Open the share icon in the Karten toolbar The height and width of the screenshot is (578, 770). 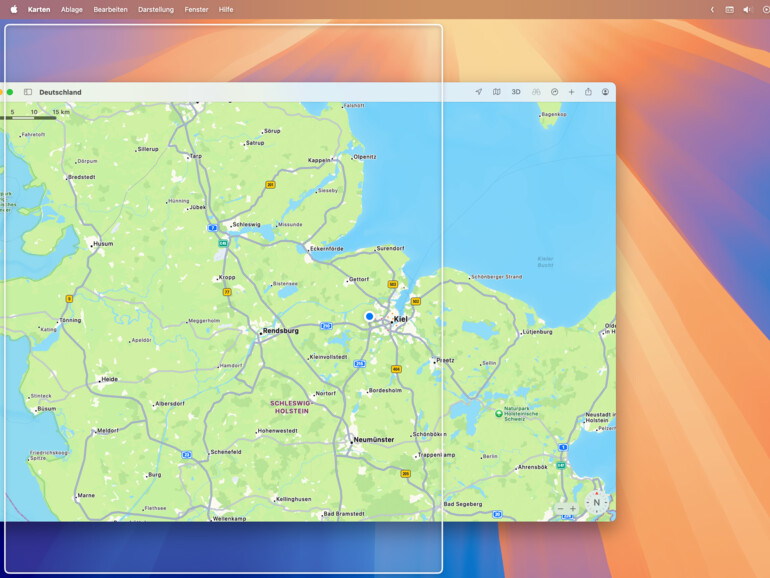588,92
